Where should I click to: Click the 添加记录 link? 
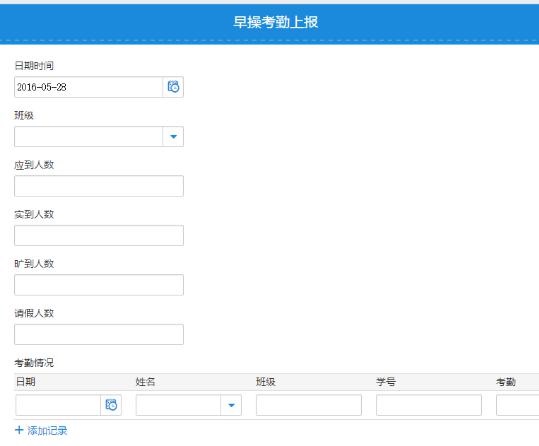pyautogui.click(x=47, y=431)
